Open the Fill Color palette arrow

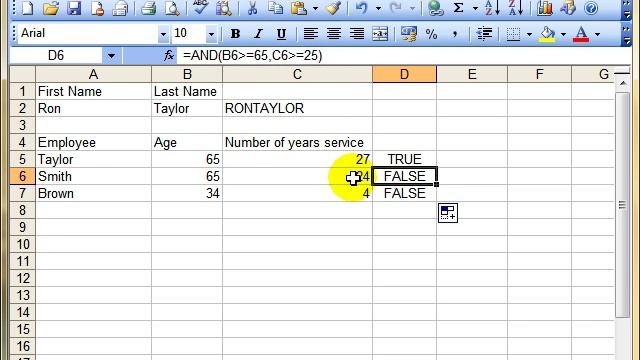[563, 34]
